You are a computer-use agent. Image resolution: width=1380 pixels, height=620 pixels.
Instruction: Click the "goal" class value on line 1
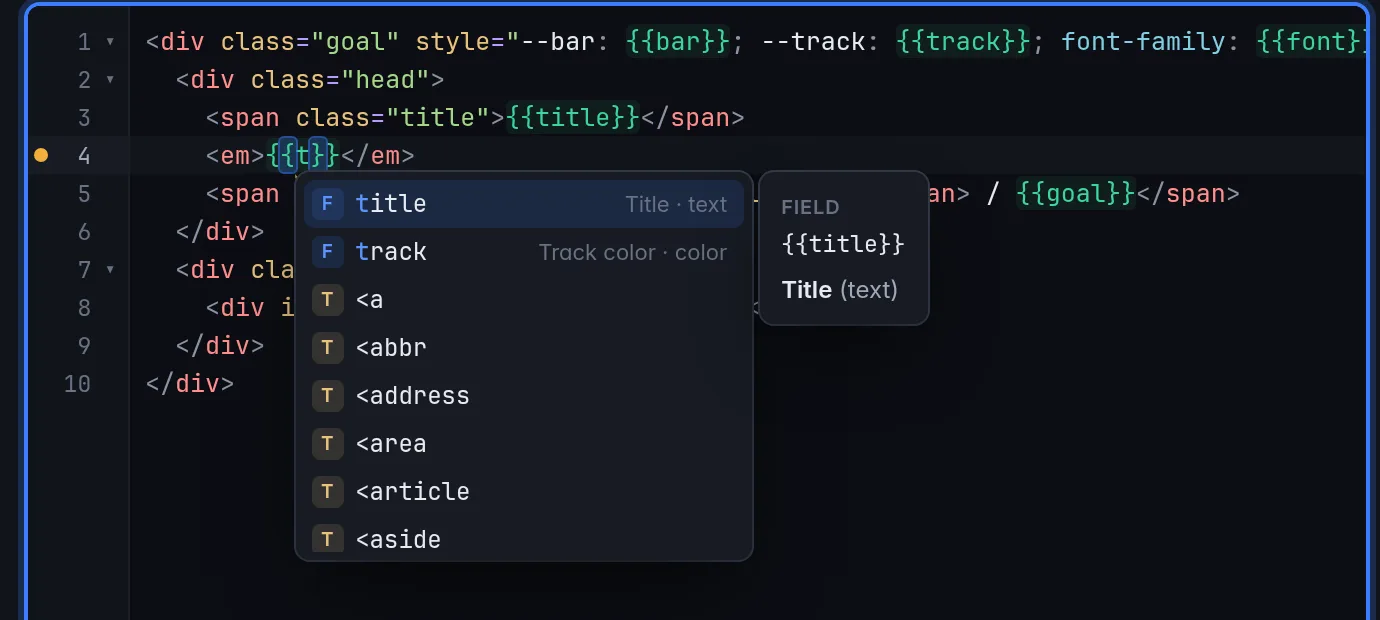pyautogui.click(x=355, y=42)
